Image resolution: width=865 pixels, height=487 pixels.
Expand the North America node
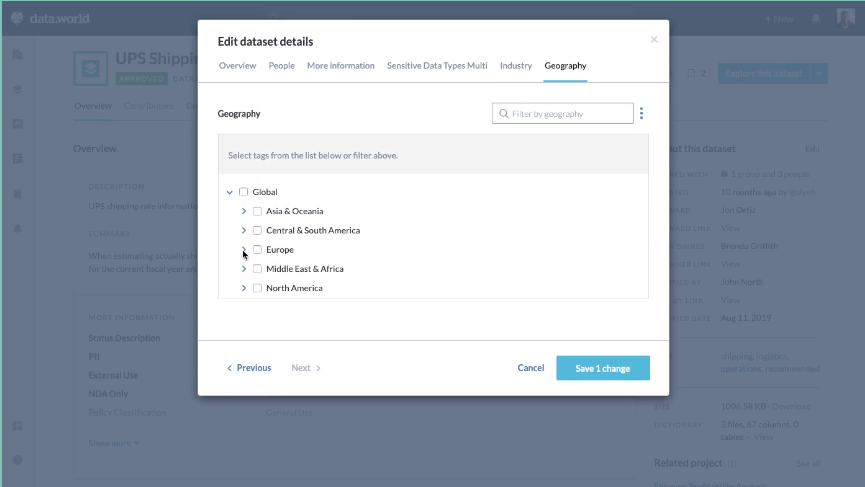(243, 288)
